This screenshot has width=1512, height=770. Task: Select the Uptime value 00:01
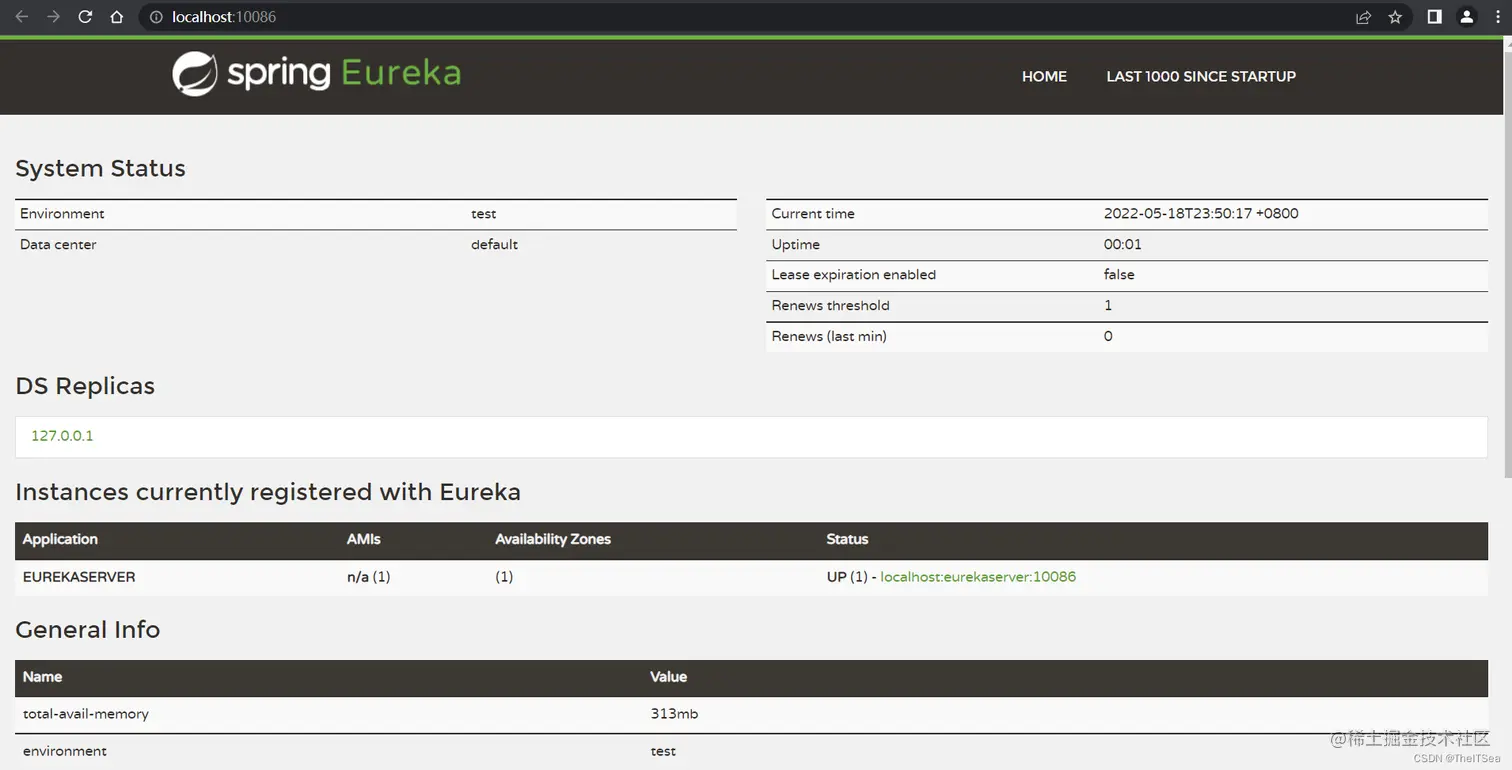click(1122, 244)
